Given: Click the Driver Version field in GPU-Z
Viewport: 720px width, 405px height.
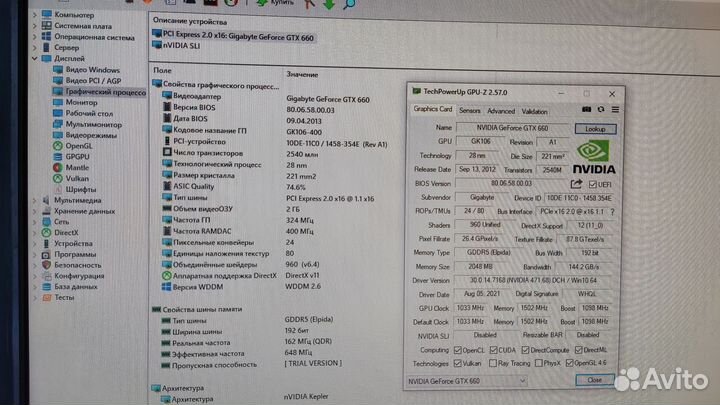Looking at the screenshot, I should pos(533,280).
